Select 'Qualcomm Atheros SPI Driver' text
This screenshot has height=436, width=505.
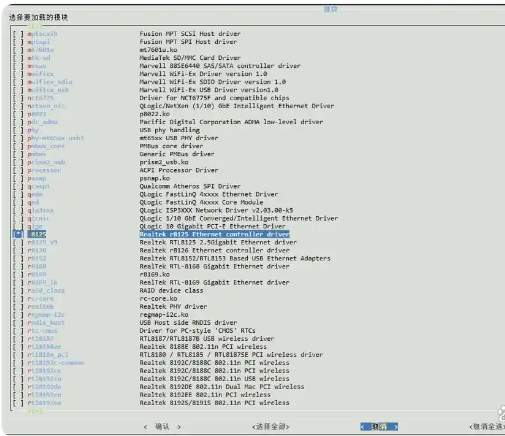tap(190, 186)
